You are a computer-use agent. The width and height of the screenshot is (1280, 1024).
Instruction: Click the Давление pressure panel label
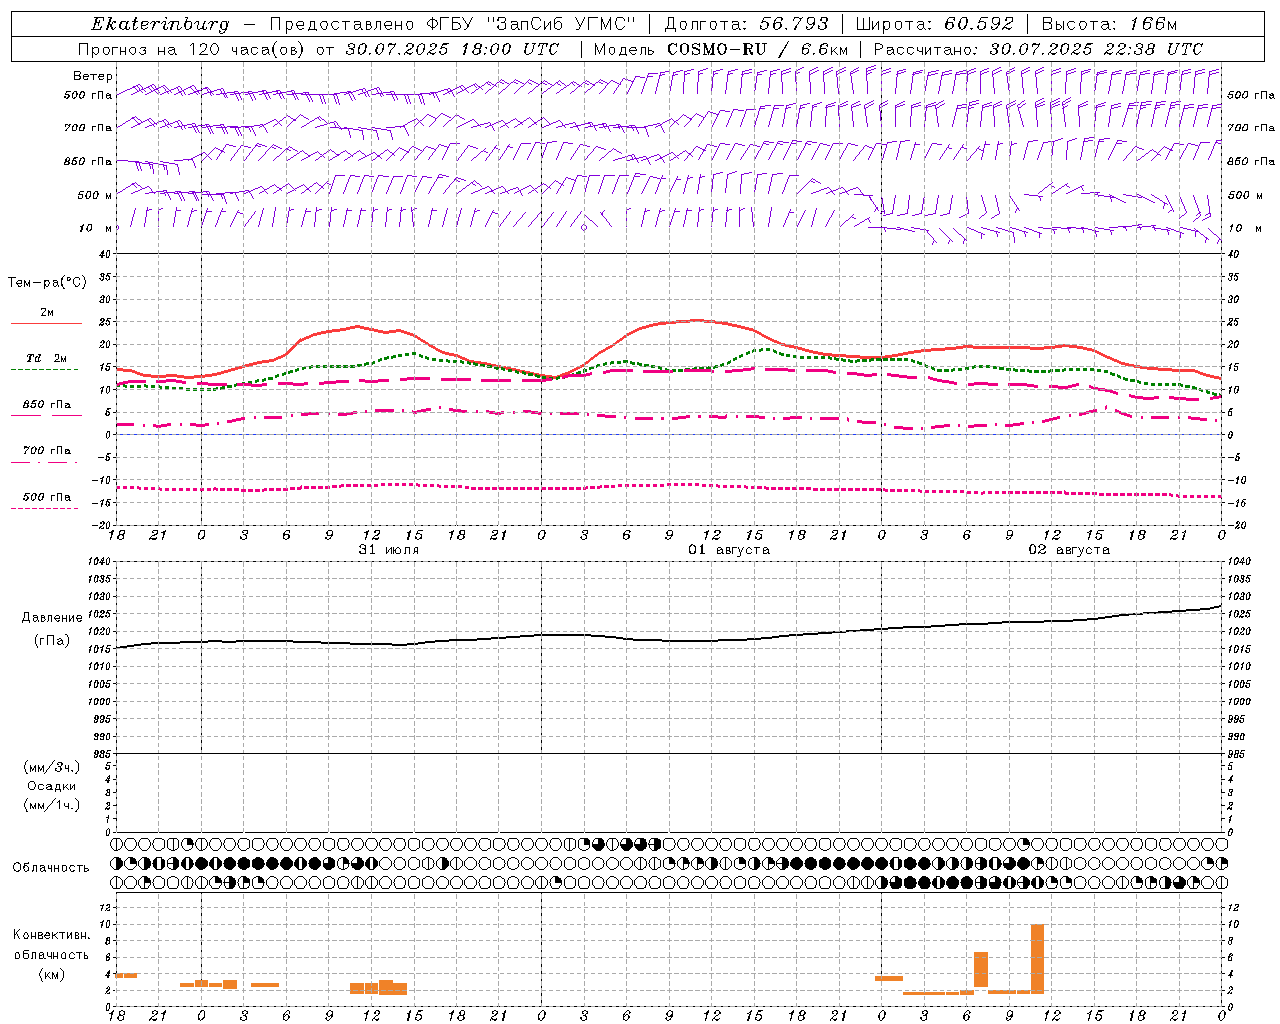pos(51,618)
